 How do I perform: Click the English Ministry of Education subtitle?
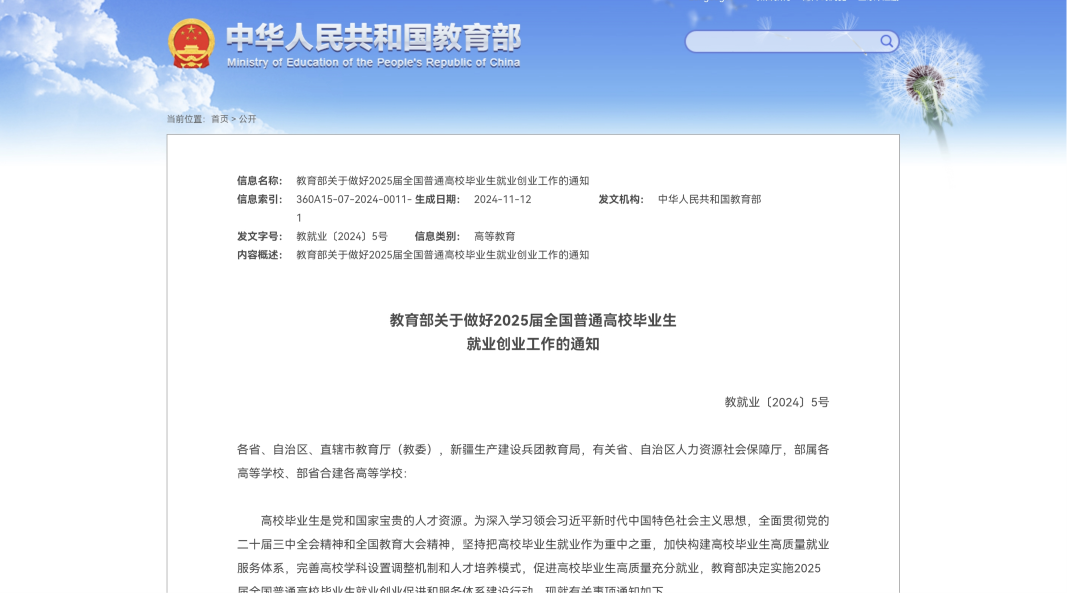point(373,62)
